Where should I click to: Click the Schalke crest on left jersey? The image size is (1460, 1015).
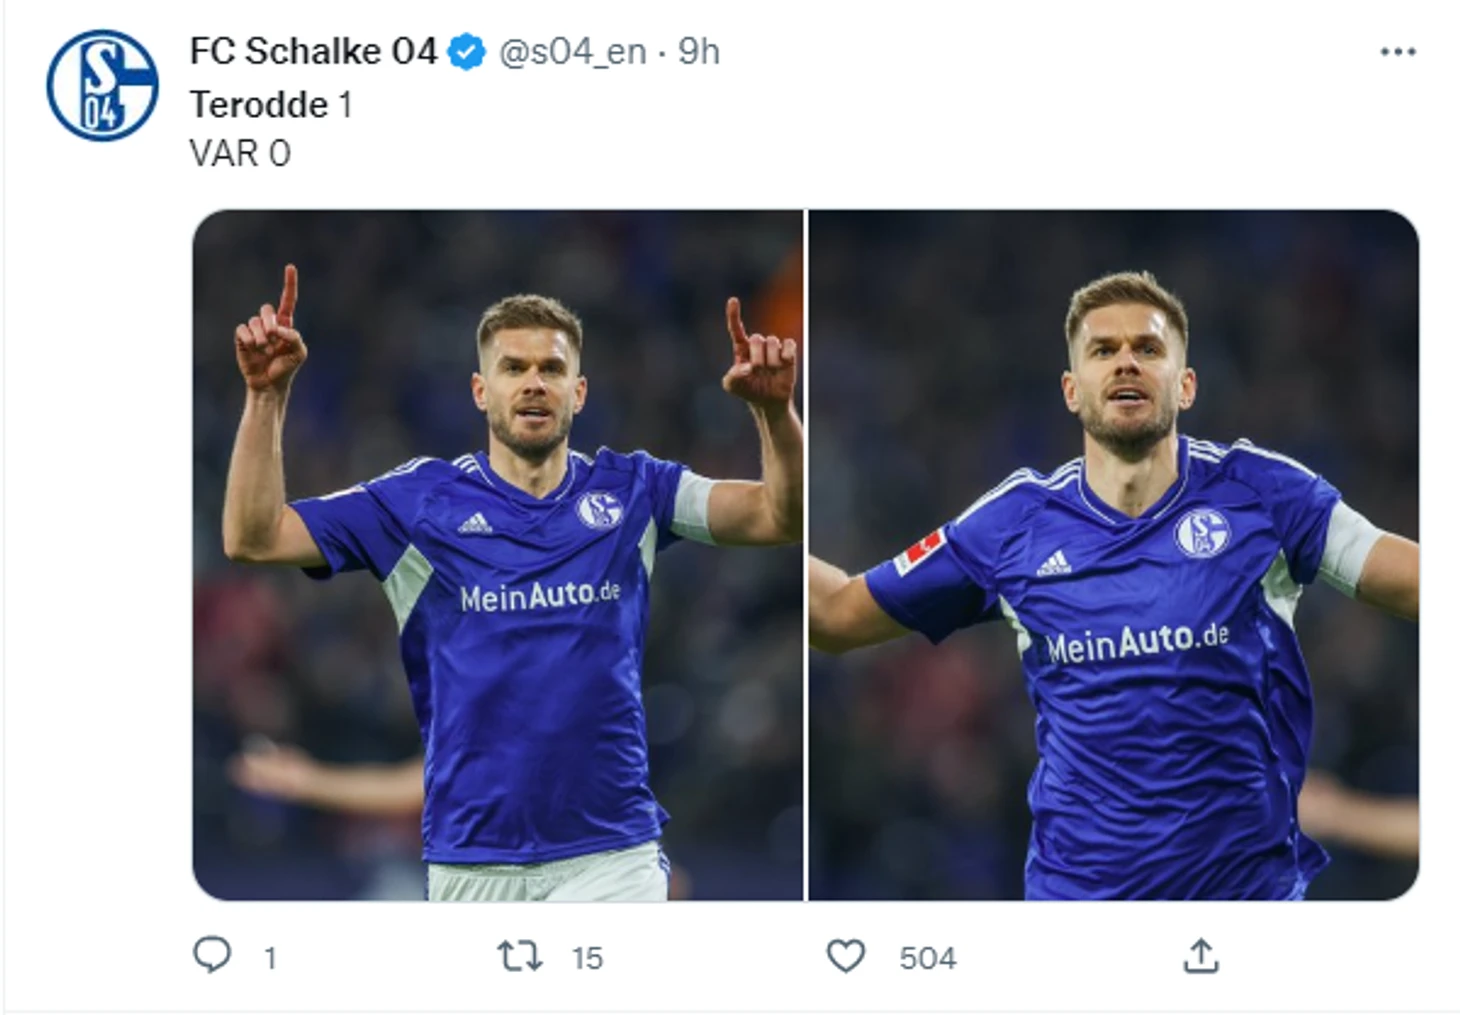pos(599,510)
